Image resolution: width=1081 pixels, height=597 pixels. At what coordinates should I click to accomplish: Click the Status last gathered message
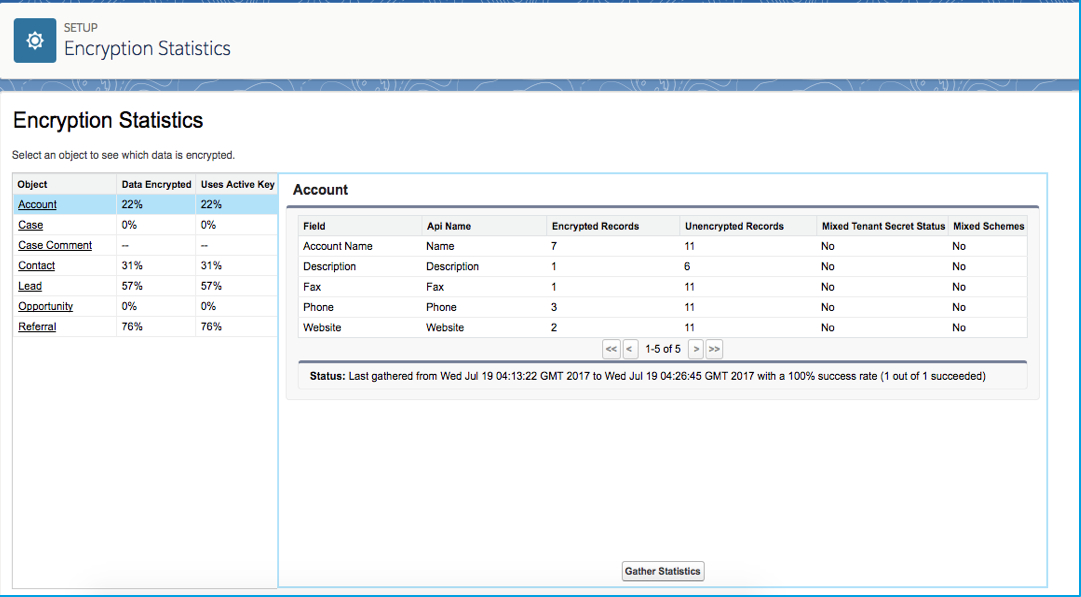click(x=647, y=376)
